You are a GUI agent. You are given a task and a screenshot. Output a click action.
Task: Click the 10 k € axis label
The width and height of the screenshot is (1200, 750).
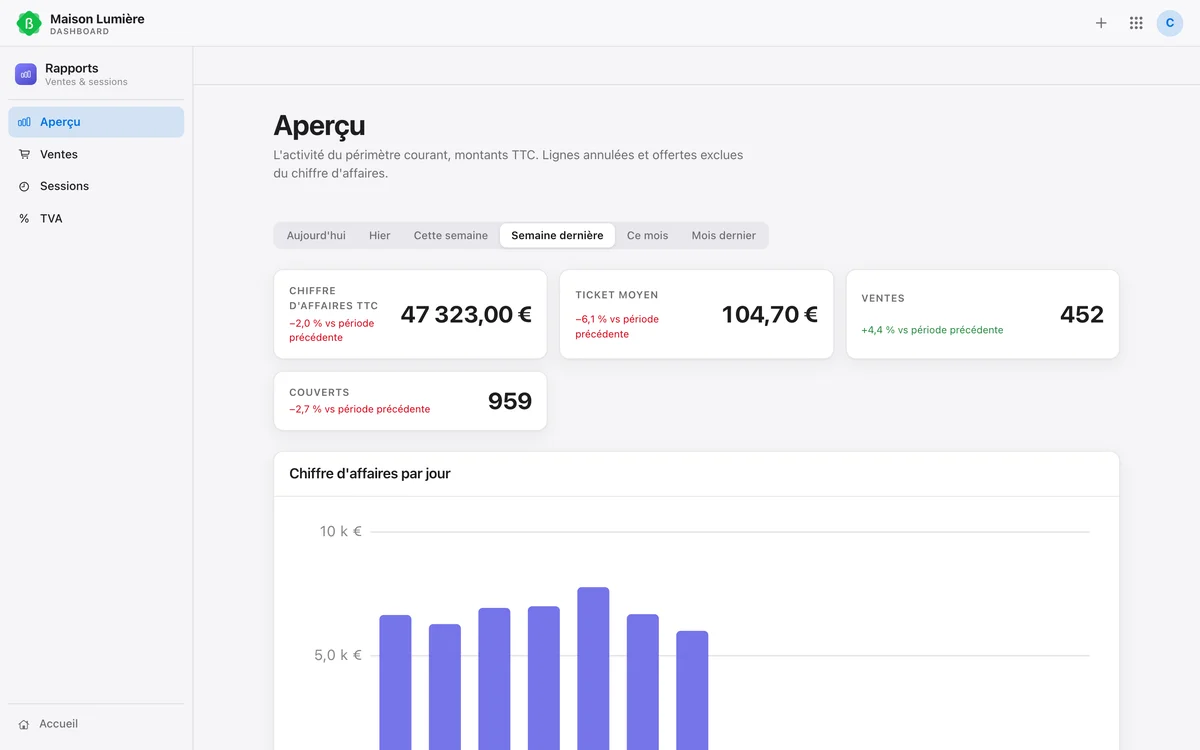[341, 531]
